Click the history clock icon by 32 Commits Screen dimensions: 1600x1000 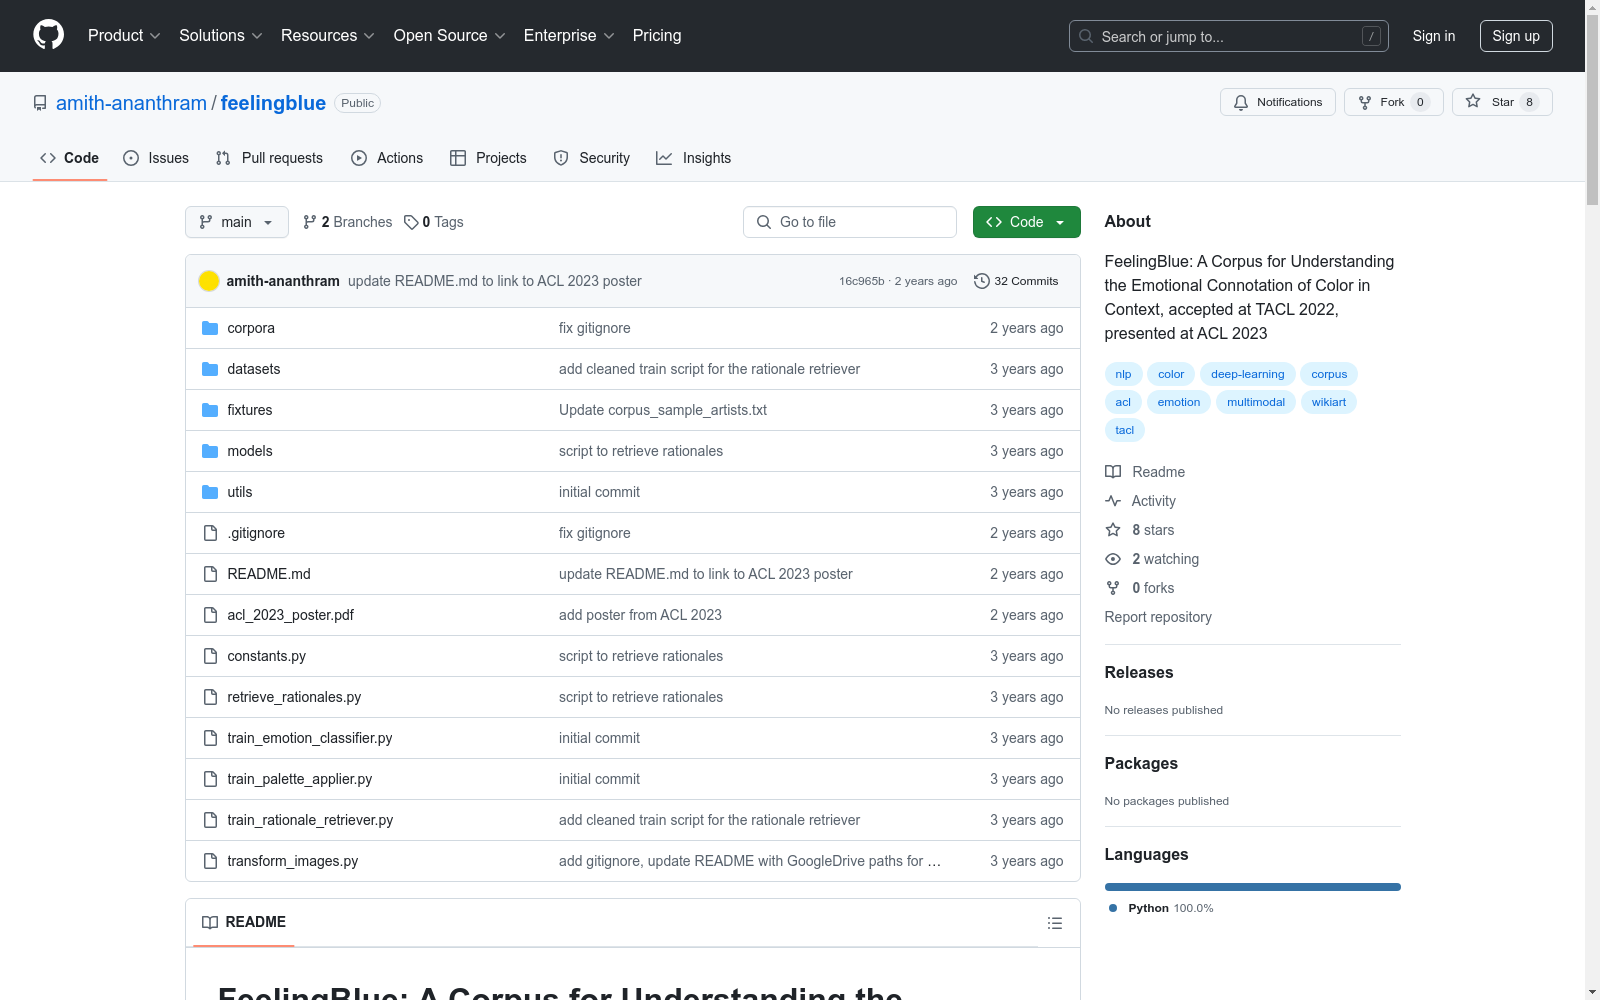pyautogui.click(x=982, y=281)
